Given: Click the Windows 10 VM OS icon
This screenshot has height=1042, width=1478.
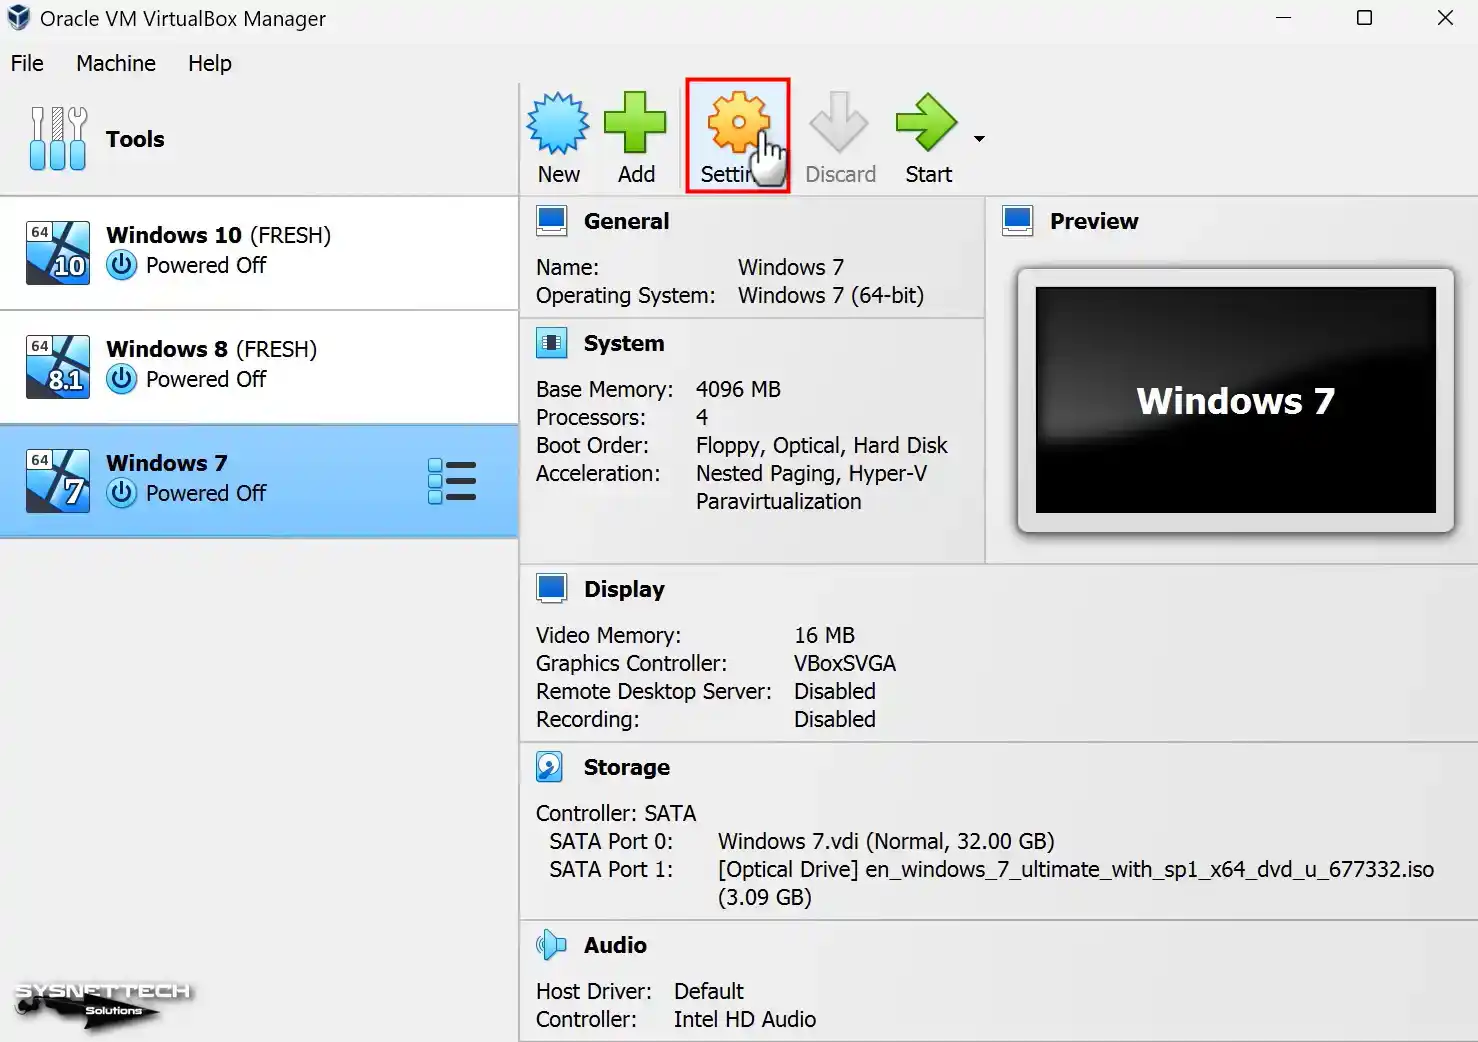Looking at the screenshot, I should [58, 253].
